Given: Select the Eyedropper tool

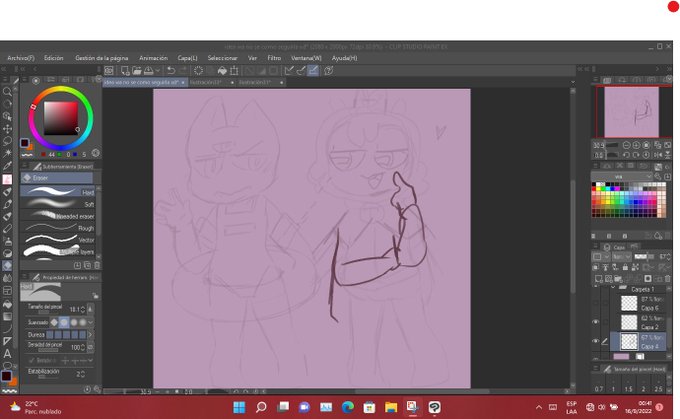Looking at the screenshot, I should (x=7, y=166).
